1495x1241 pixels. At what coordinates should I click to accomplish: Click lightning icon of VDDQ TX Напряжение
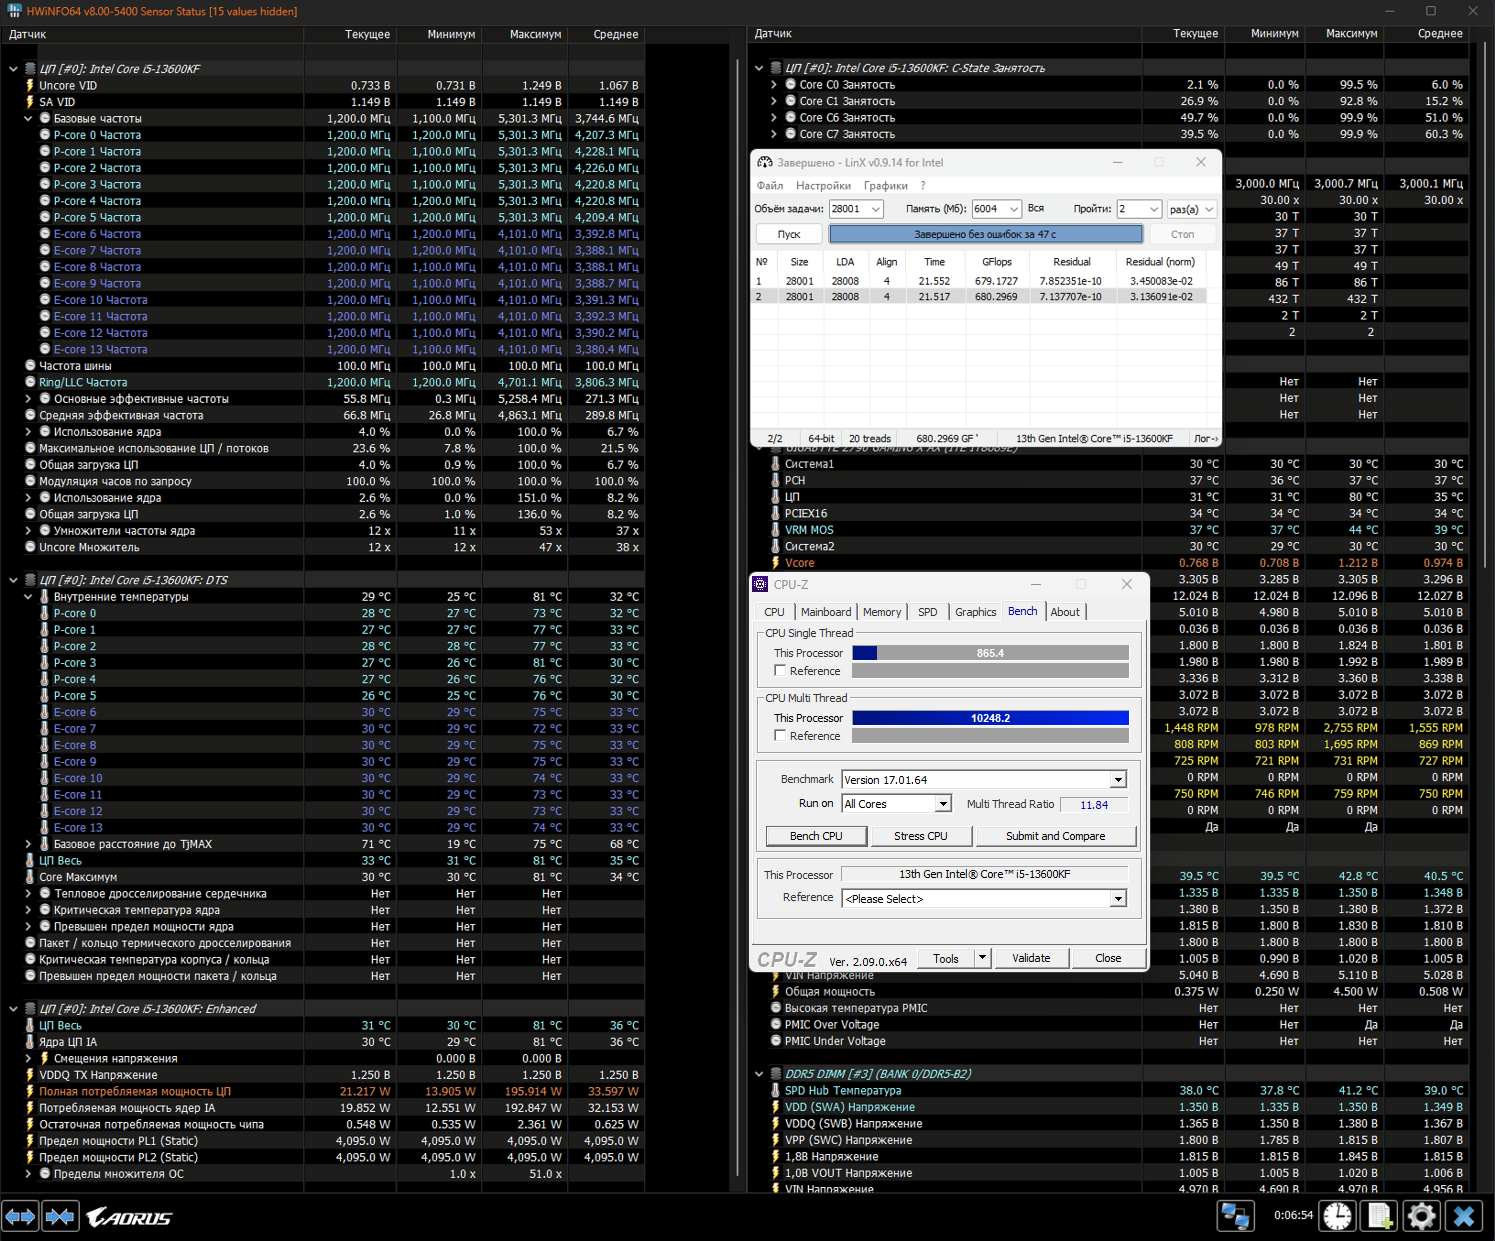(x=30, y=1075)
